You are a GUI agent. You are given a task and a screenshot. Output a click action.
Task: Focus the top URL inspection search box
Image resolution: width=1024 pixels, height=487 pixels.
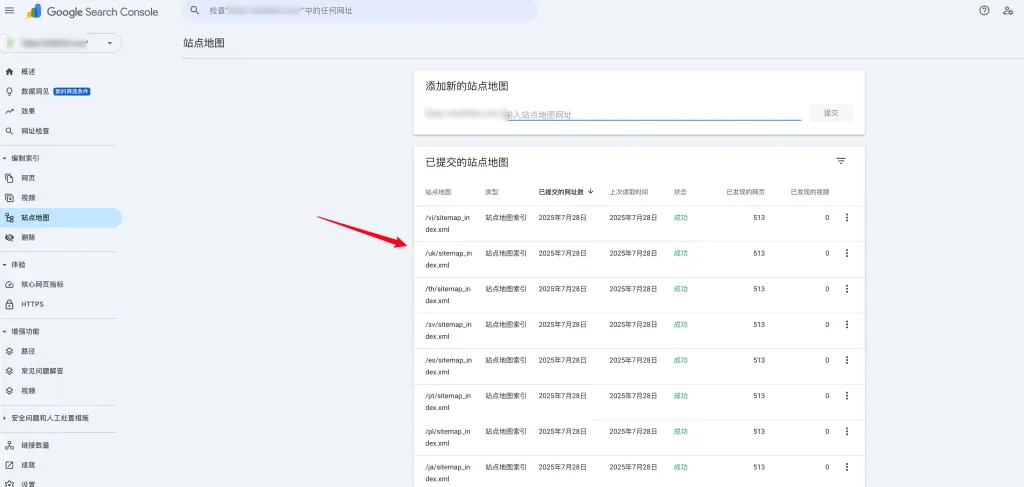(x=359, y=10)
